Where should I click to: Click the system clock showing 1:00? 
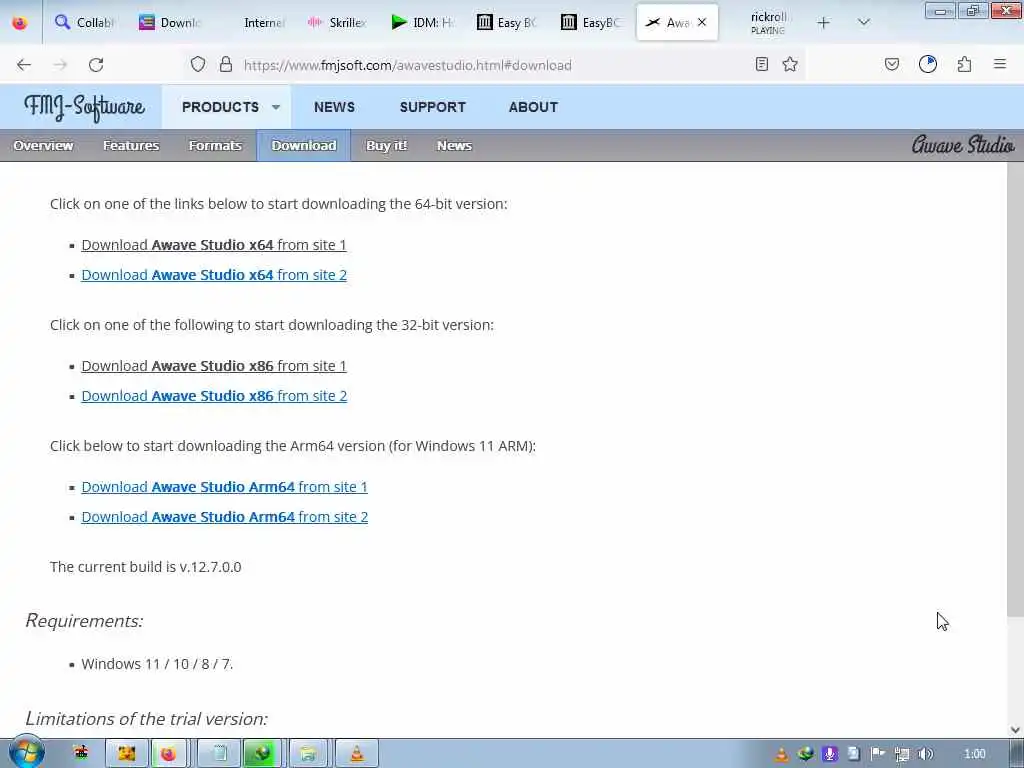tap(974, 754)
